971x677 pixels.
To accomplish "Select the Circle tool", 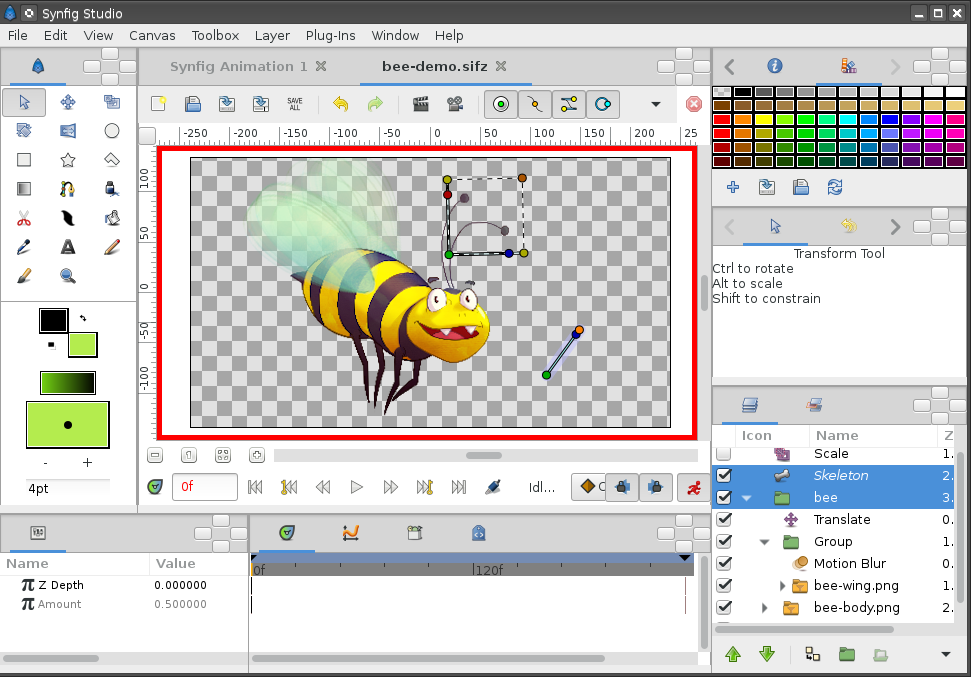I will click(111, 131).
